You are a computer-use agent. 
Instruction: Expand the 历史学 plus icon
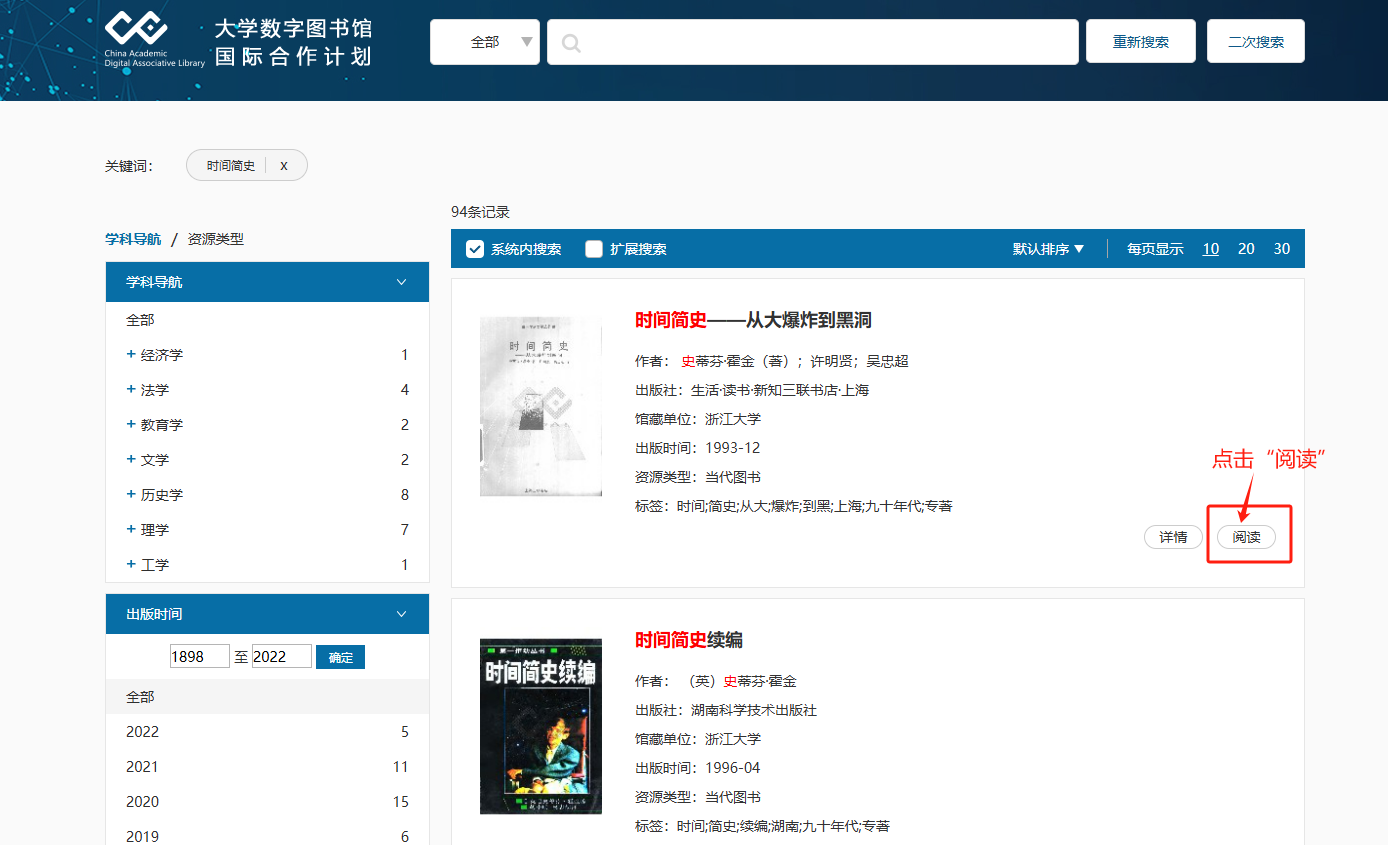click(131, 495)
